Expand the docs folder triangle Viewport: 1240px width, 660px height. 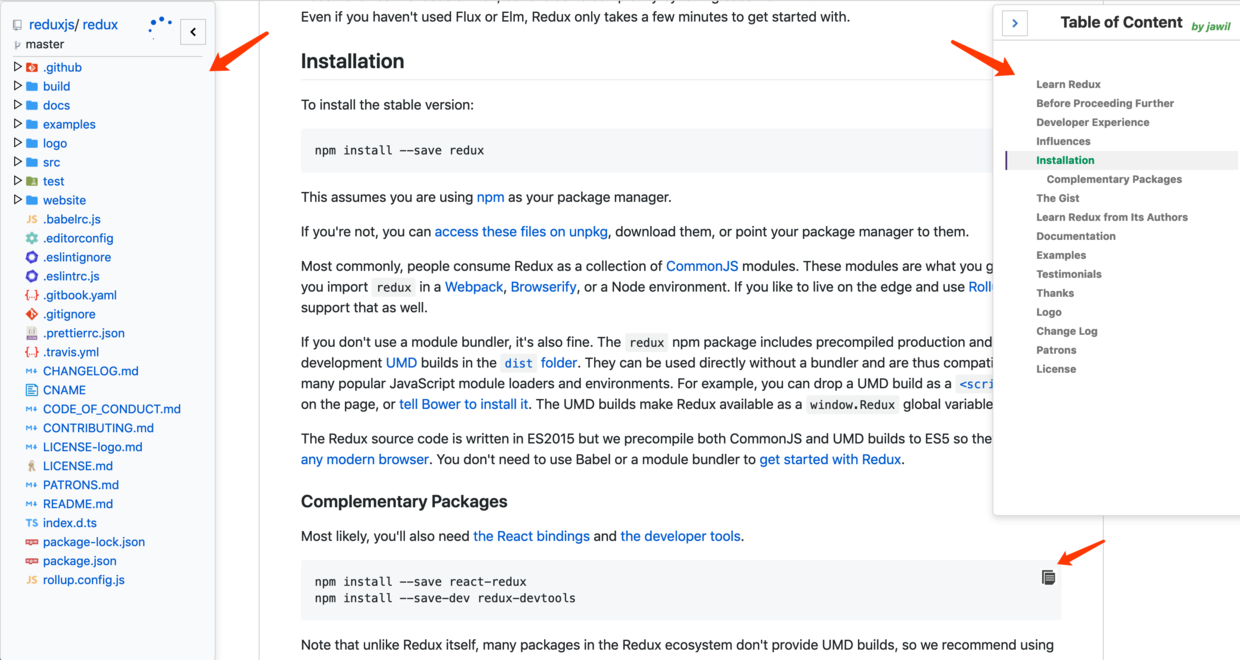(18, 105)
